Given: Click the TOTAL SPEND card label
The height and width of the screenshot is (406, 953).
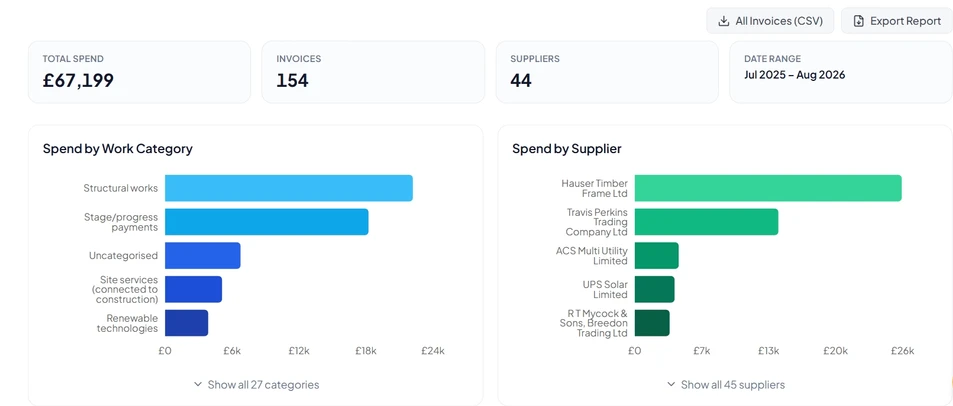Looking at the screenshot, I should pyautogui.click(x=73, y=59).
